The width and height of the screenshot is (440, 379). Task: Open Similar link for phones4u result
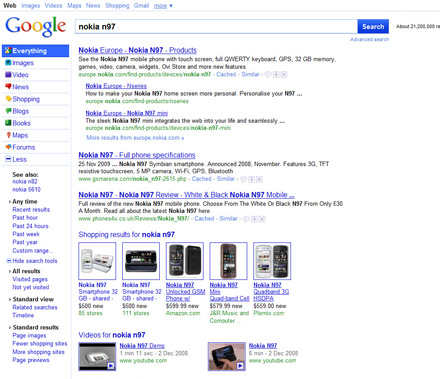228,219
